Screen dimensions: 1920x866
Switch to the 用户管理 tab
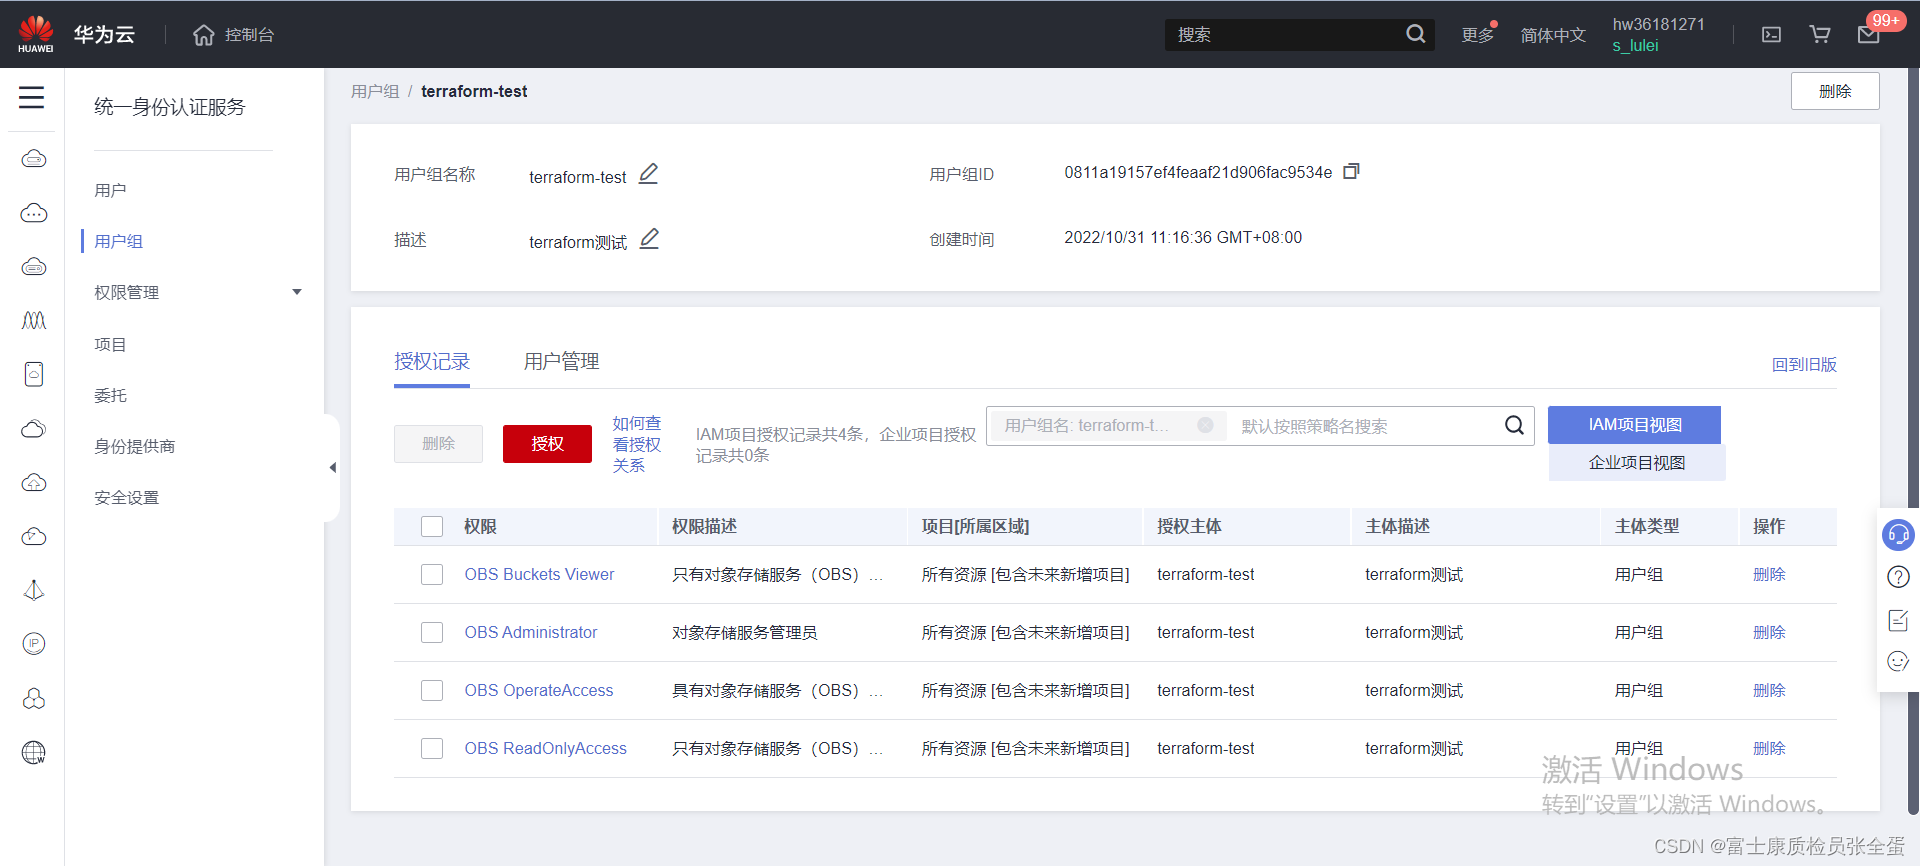coord(562,361)
